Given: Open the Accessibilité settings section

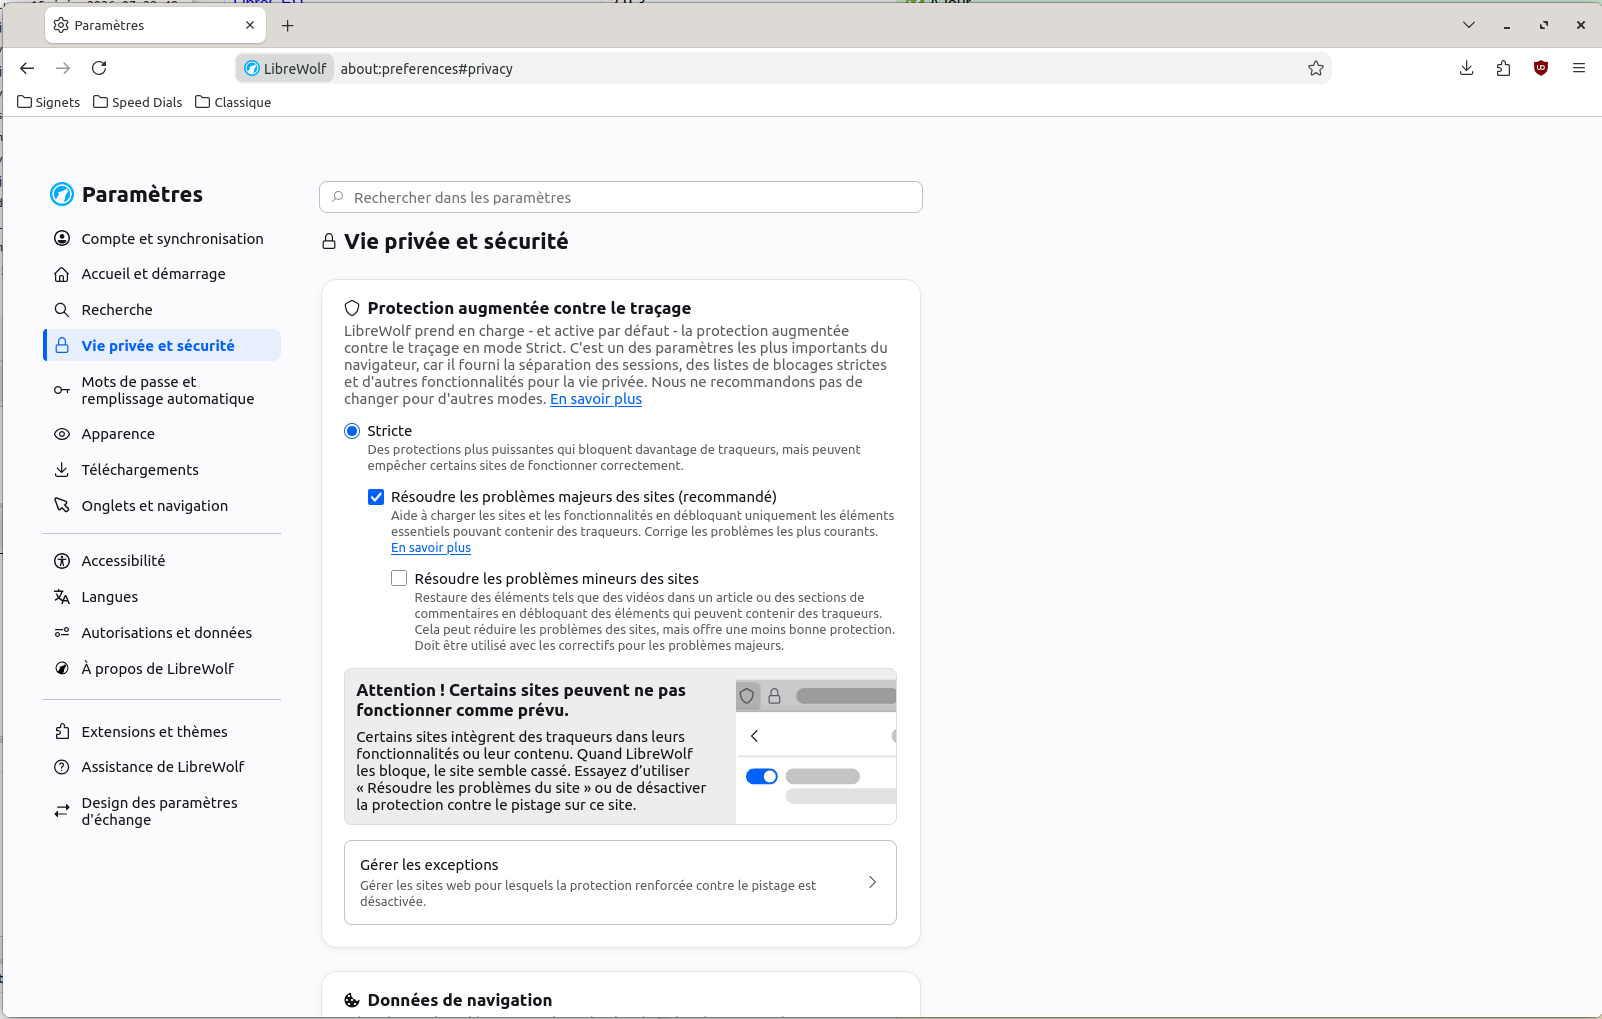Looking at the screenshot, I should [x=162, y=561].
